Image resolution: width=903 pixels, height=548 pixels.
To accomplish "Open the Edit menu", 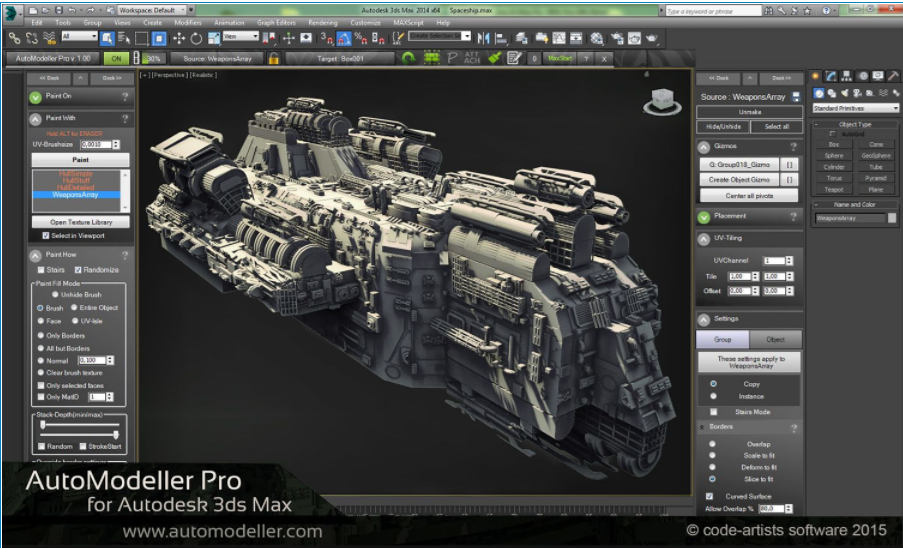I will pos(37,22).
